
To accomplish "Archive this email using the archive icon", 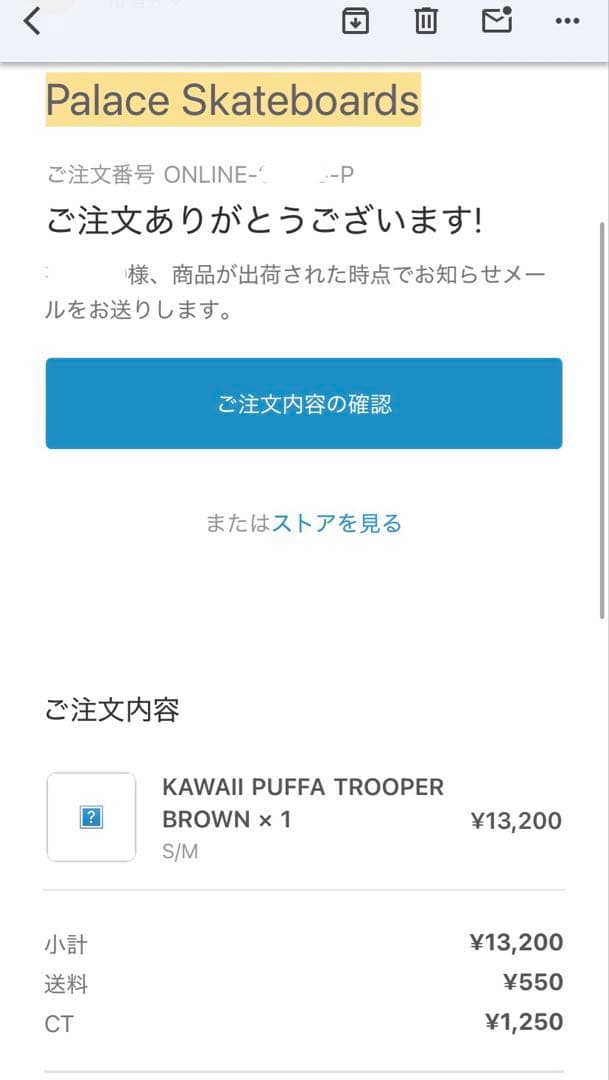I will coord(355,20).
